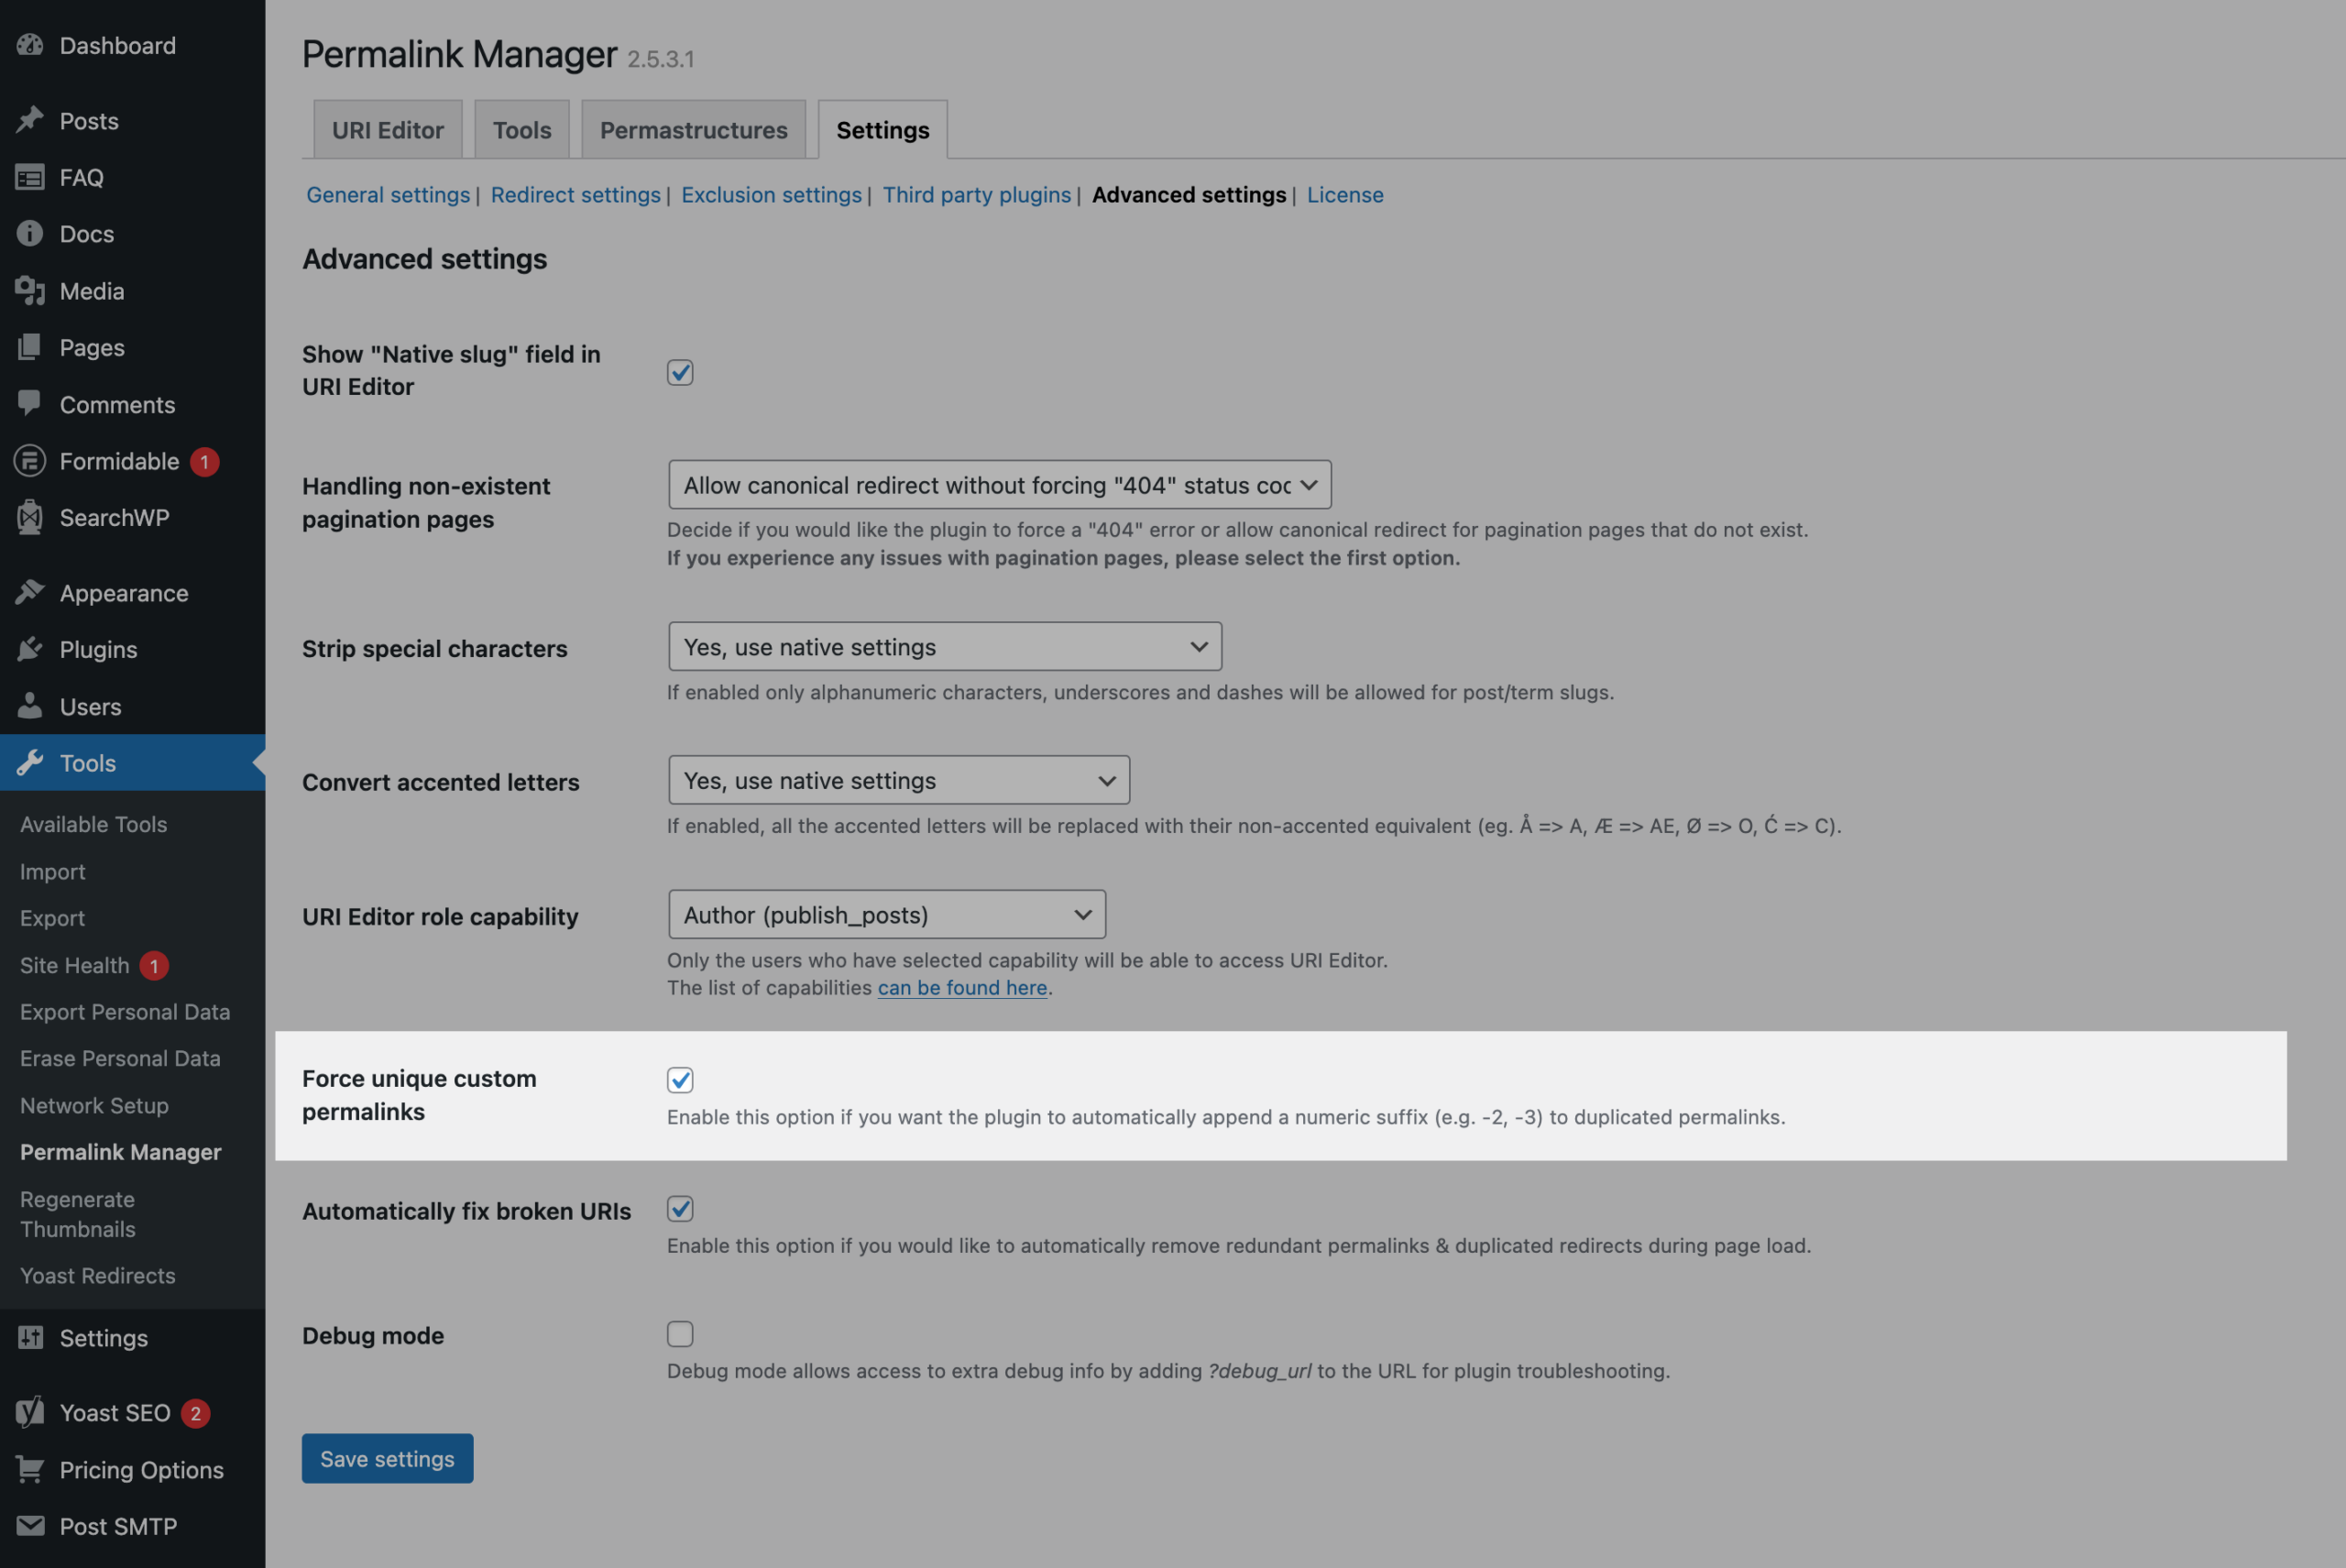
Task: Click the Comments speech bubble icon
Action: pyautogui.click(x=30, y=403)
